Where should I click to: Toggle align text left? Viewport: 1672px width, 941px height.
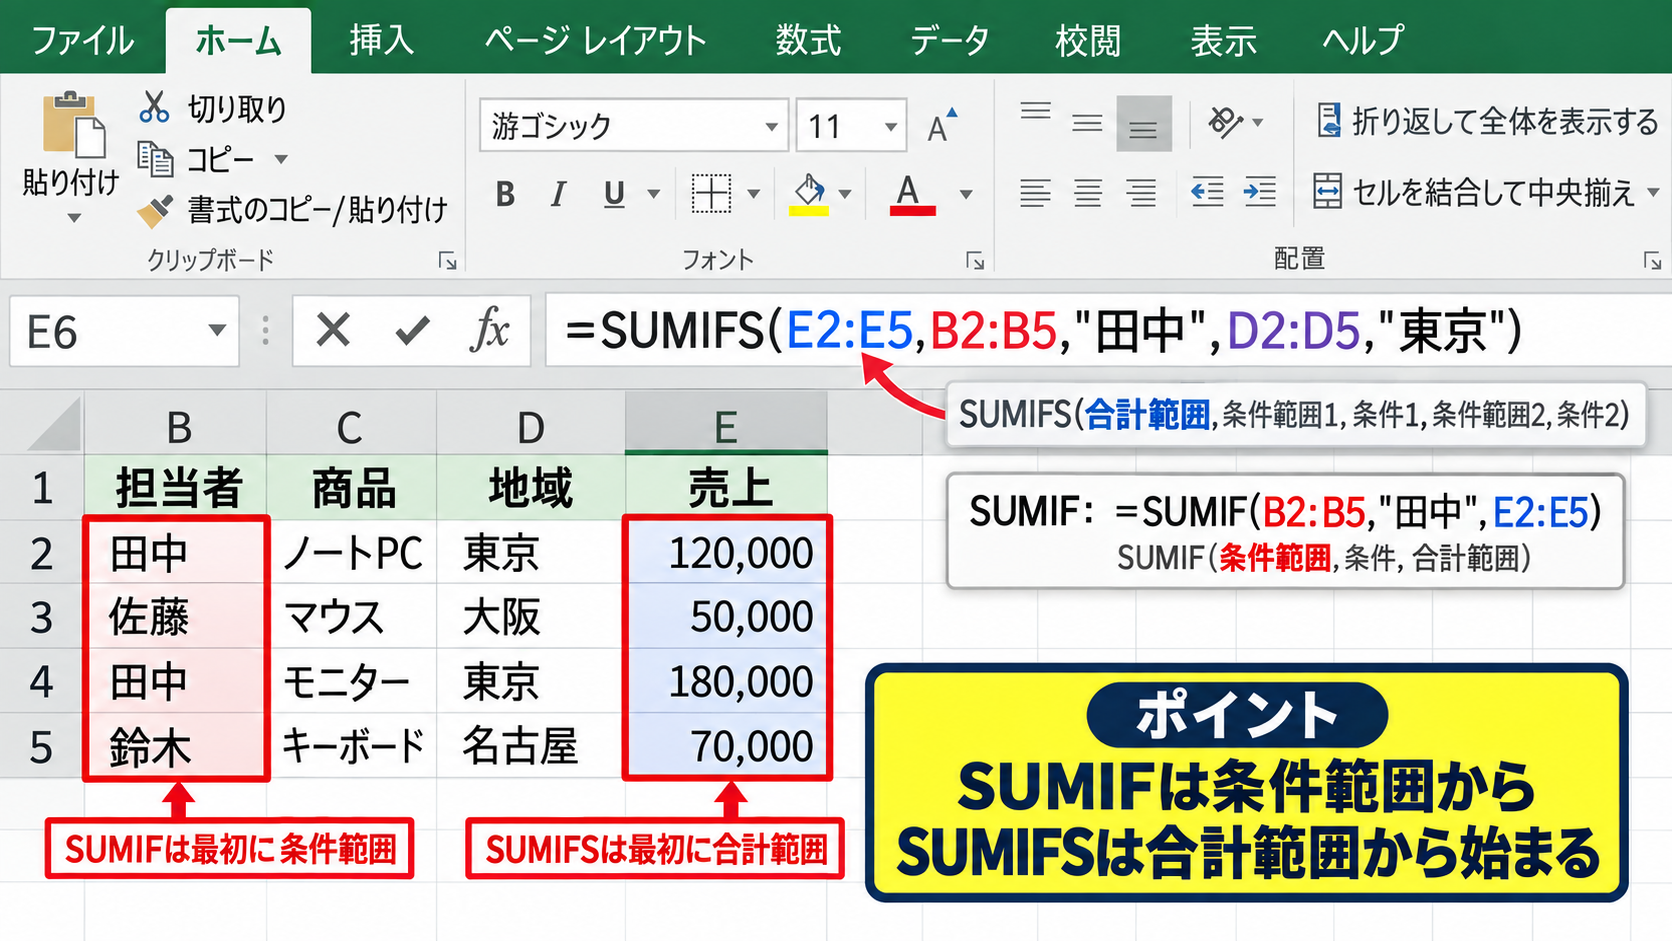(x=1035, y=192)
